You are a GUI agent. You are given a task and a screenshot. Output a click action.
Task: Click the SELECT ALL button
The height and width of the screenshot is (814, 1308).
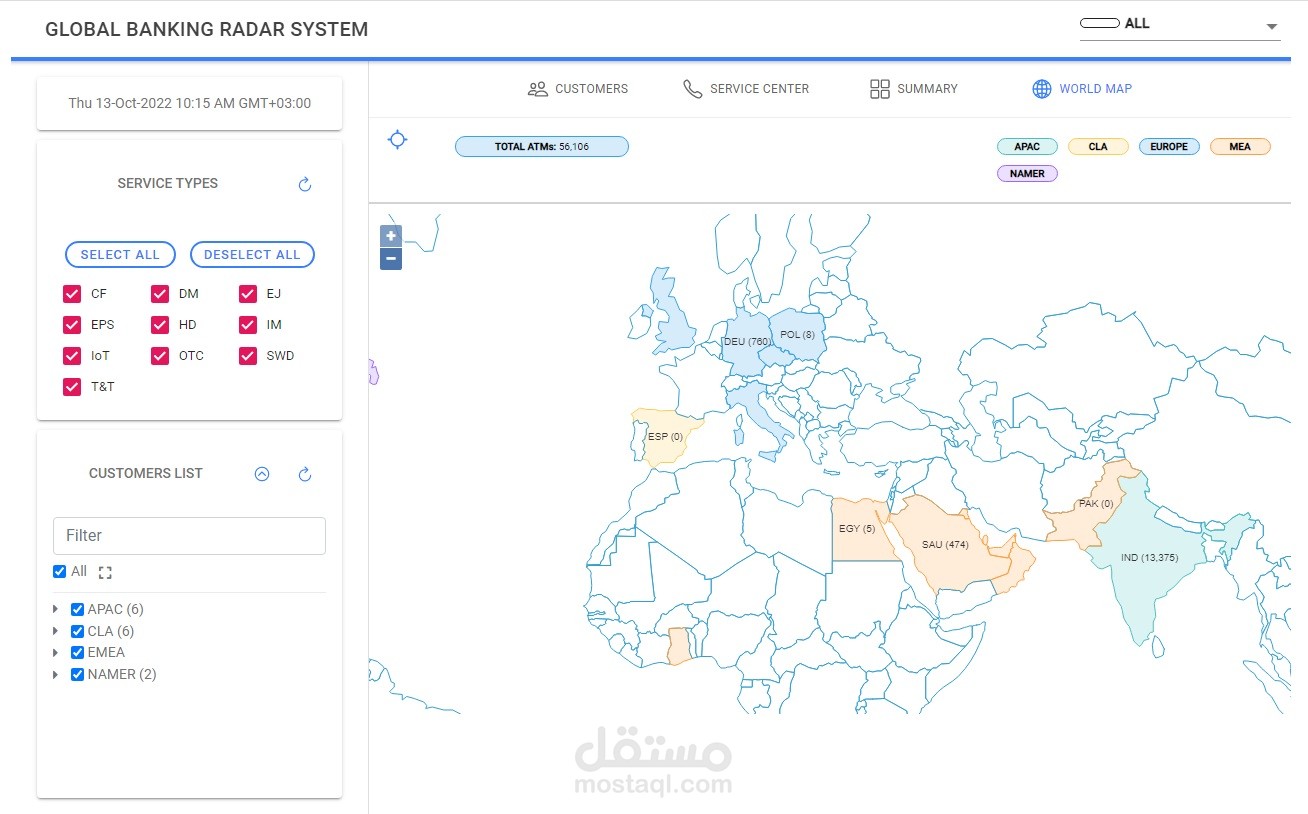120,254
